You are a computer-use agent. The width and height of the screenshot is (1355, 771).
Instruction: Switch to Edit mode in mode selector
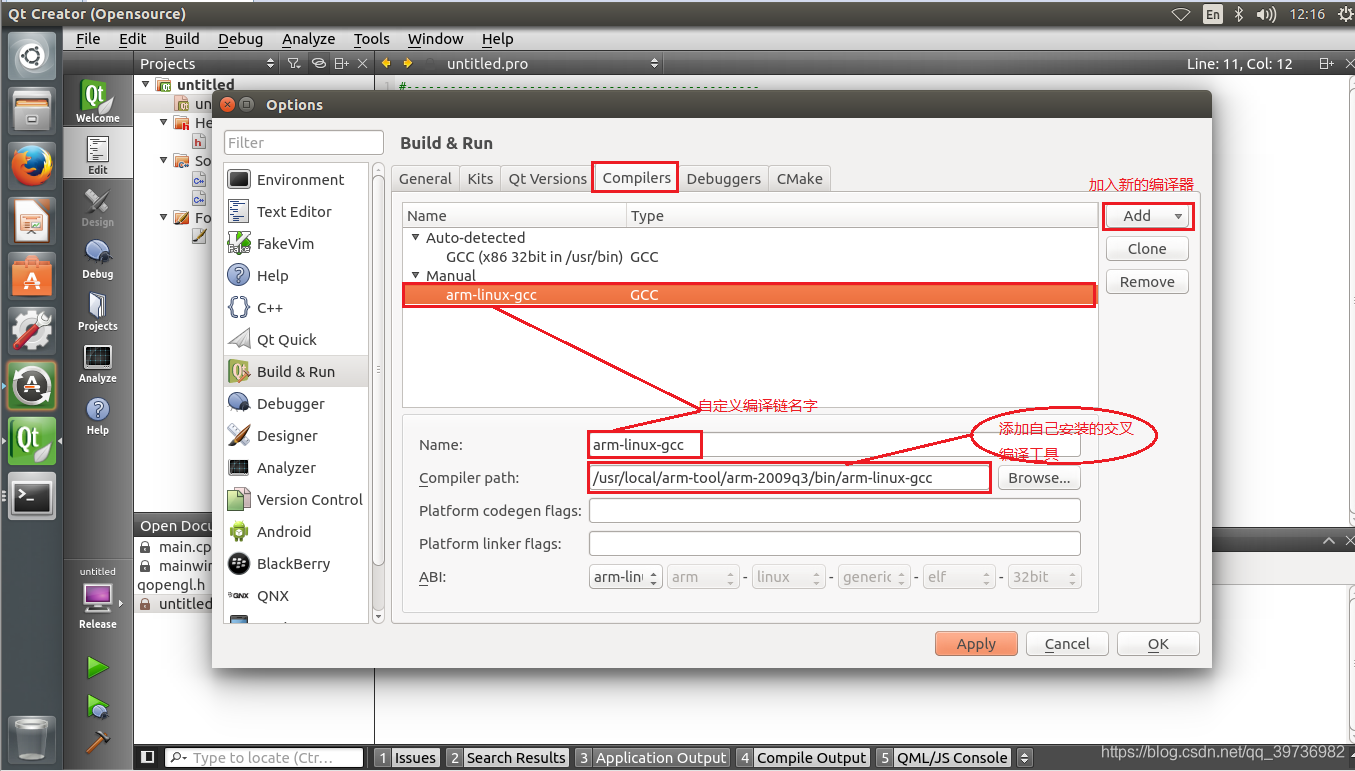pos(97,155)
